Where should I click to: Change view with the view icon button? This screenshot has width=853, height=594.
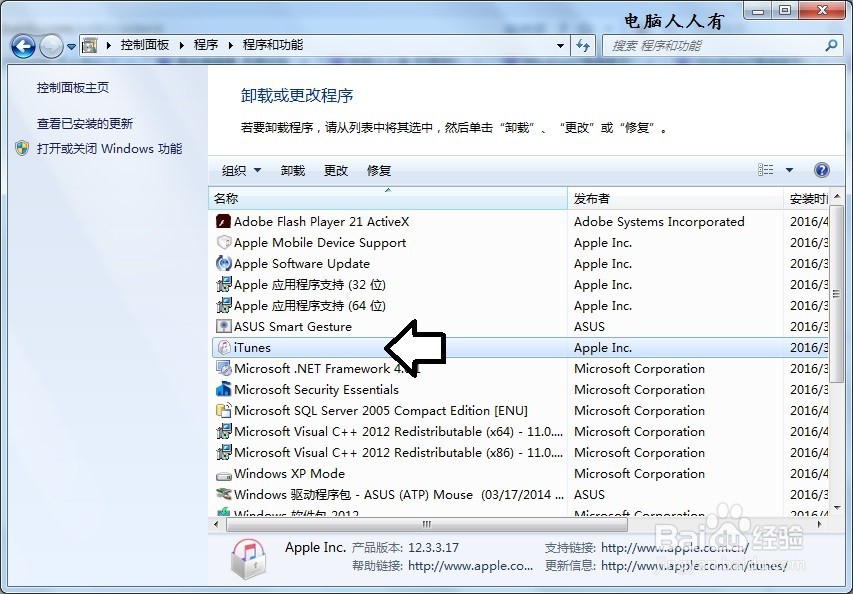[765, 170]
